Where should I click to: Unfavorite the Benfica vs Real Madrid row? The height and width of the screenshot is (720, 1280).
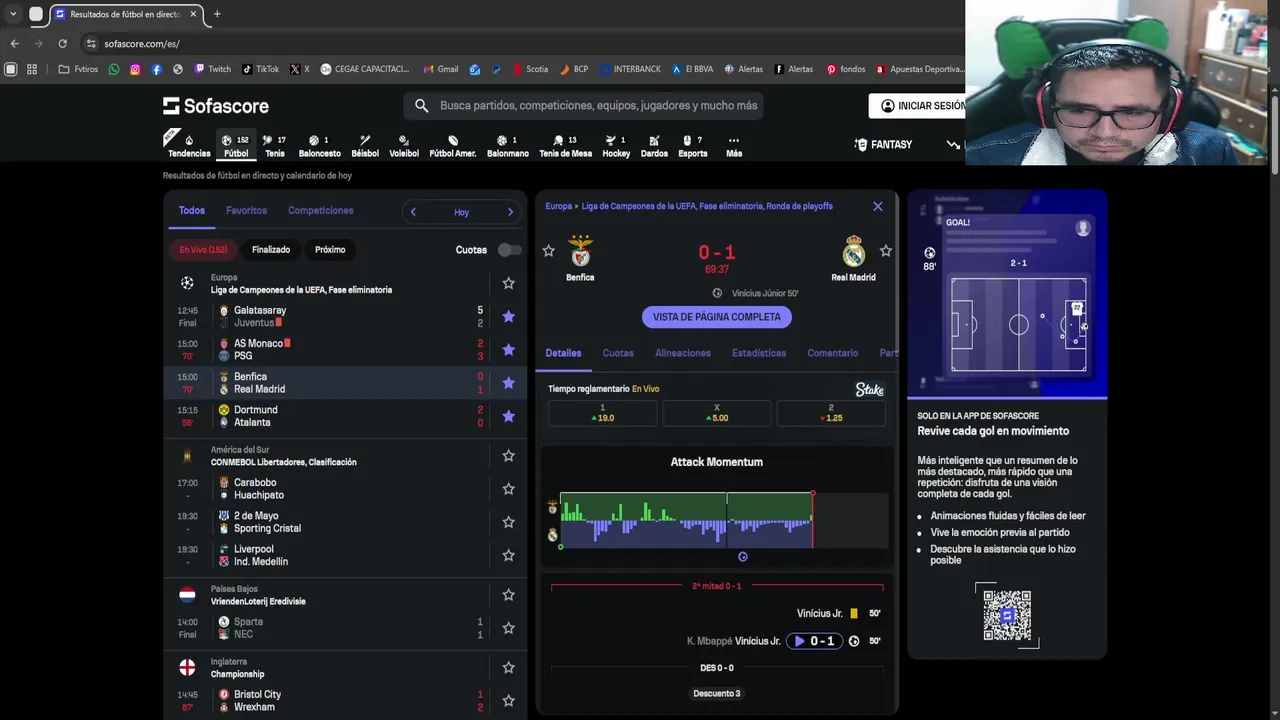point(508,383)
